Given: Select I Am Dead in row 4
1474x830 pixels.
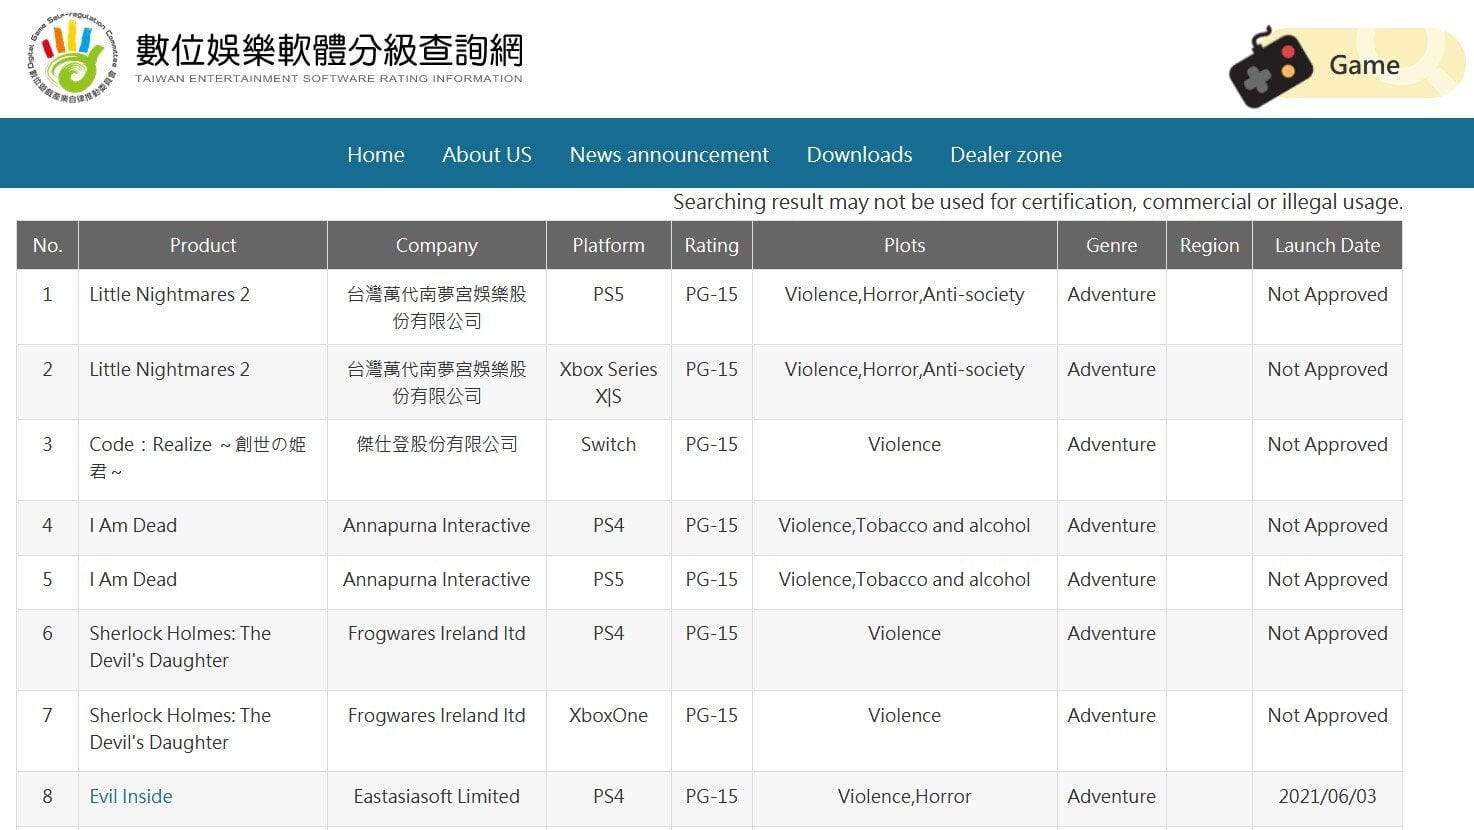Looking at the screenshot, I should click(x=133, y=525).
